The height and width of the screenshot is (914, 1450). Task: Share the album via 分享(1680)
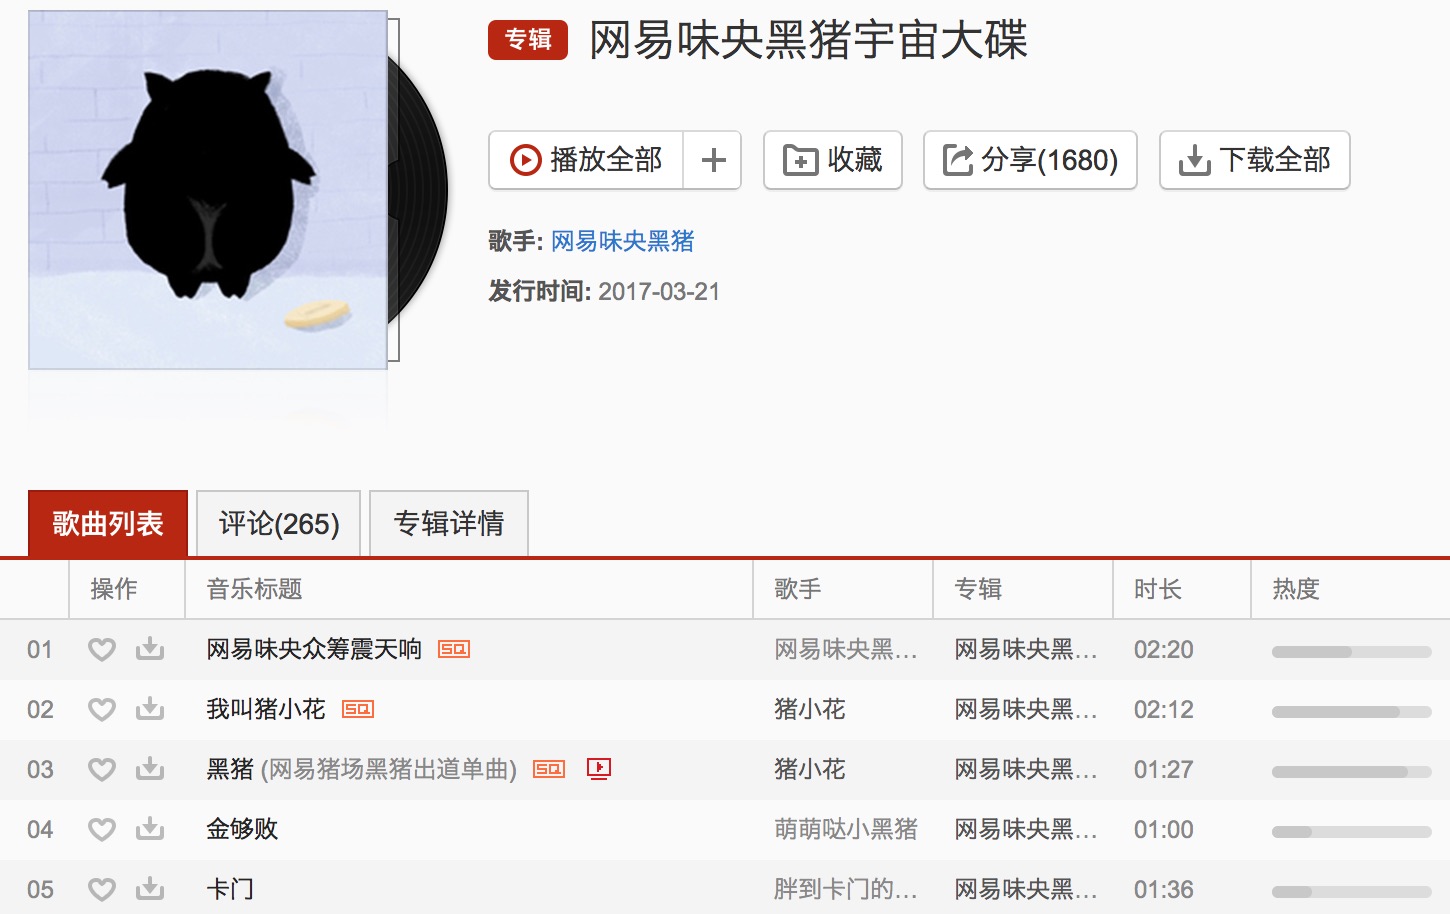(1030, 160)
